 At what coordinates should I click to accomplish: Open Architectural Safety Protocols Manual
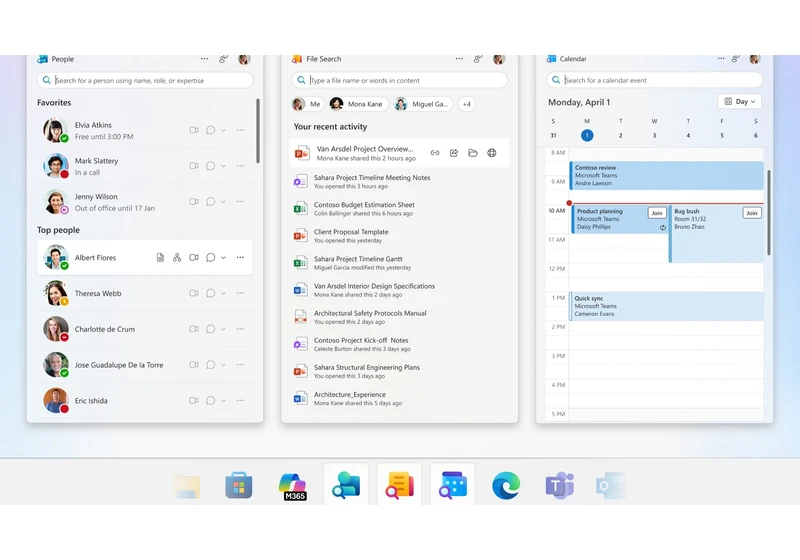(399, 317)
